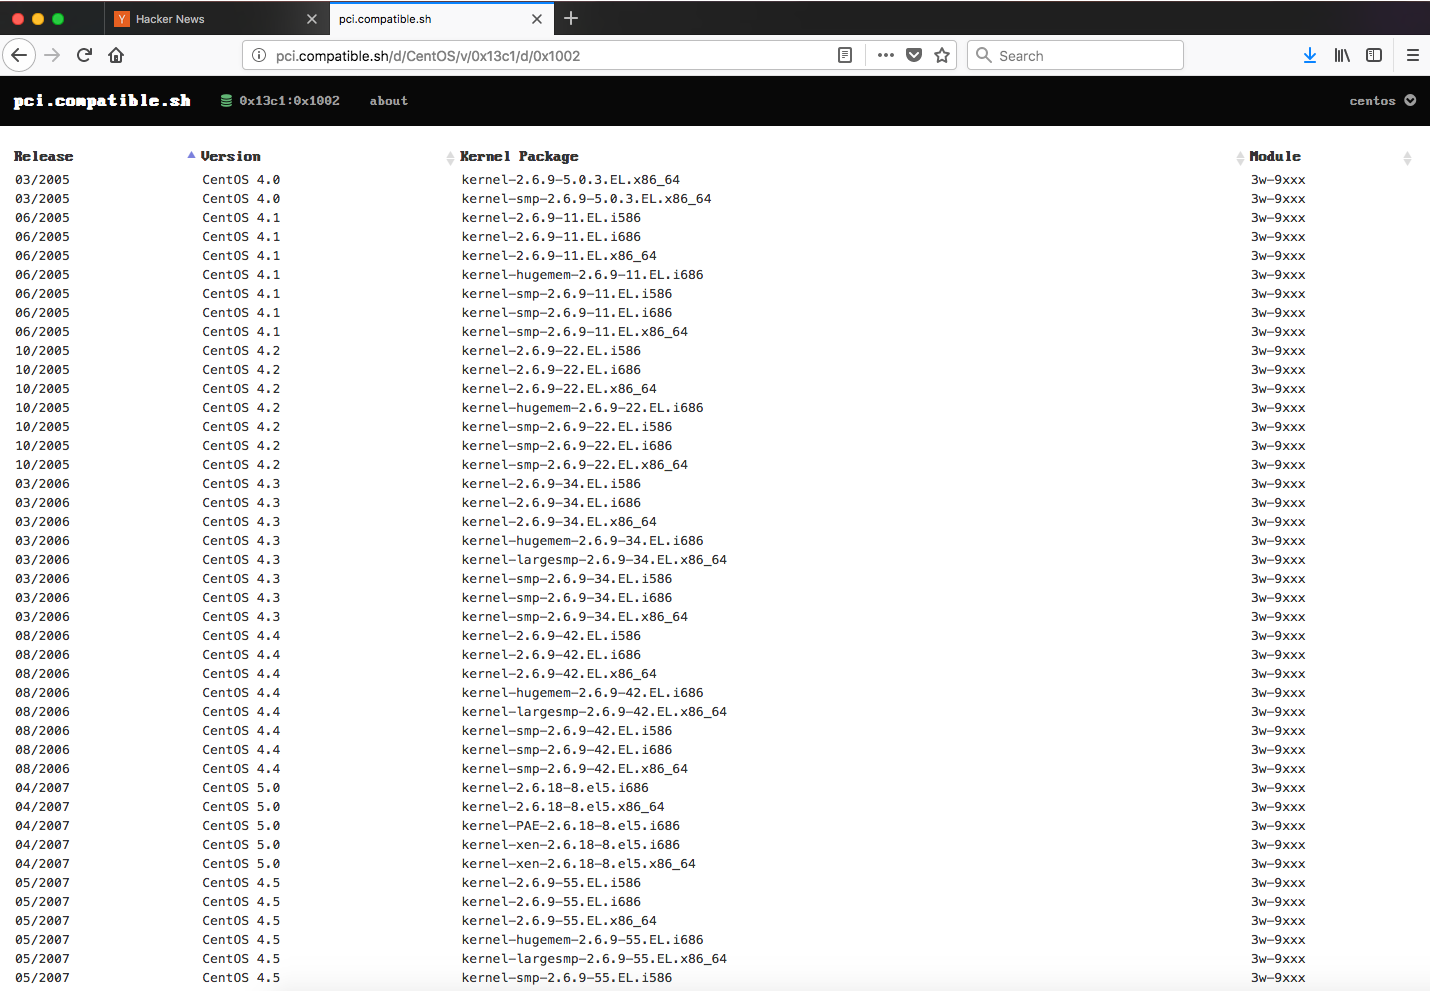Click kernel-2.6.9-11.EL.x86_64 entry
The width and height of the screenshot is (1430, 991).
coord(559,256)
